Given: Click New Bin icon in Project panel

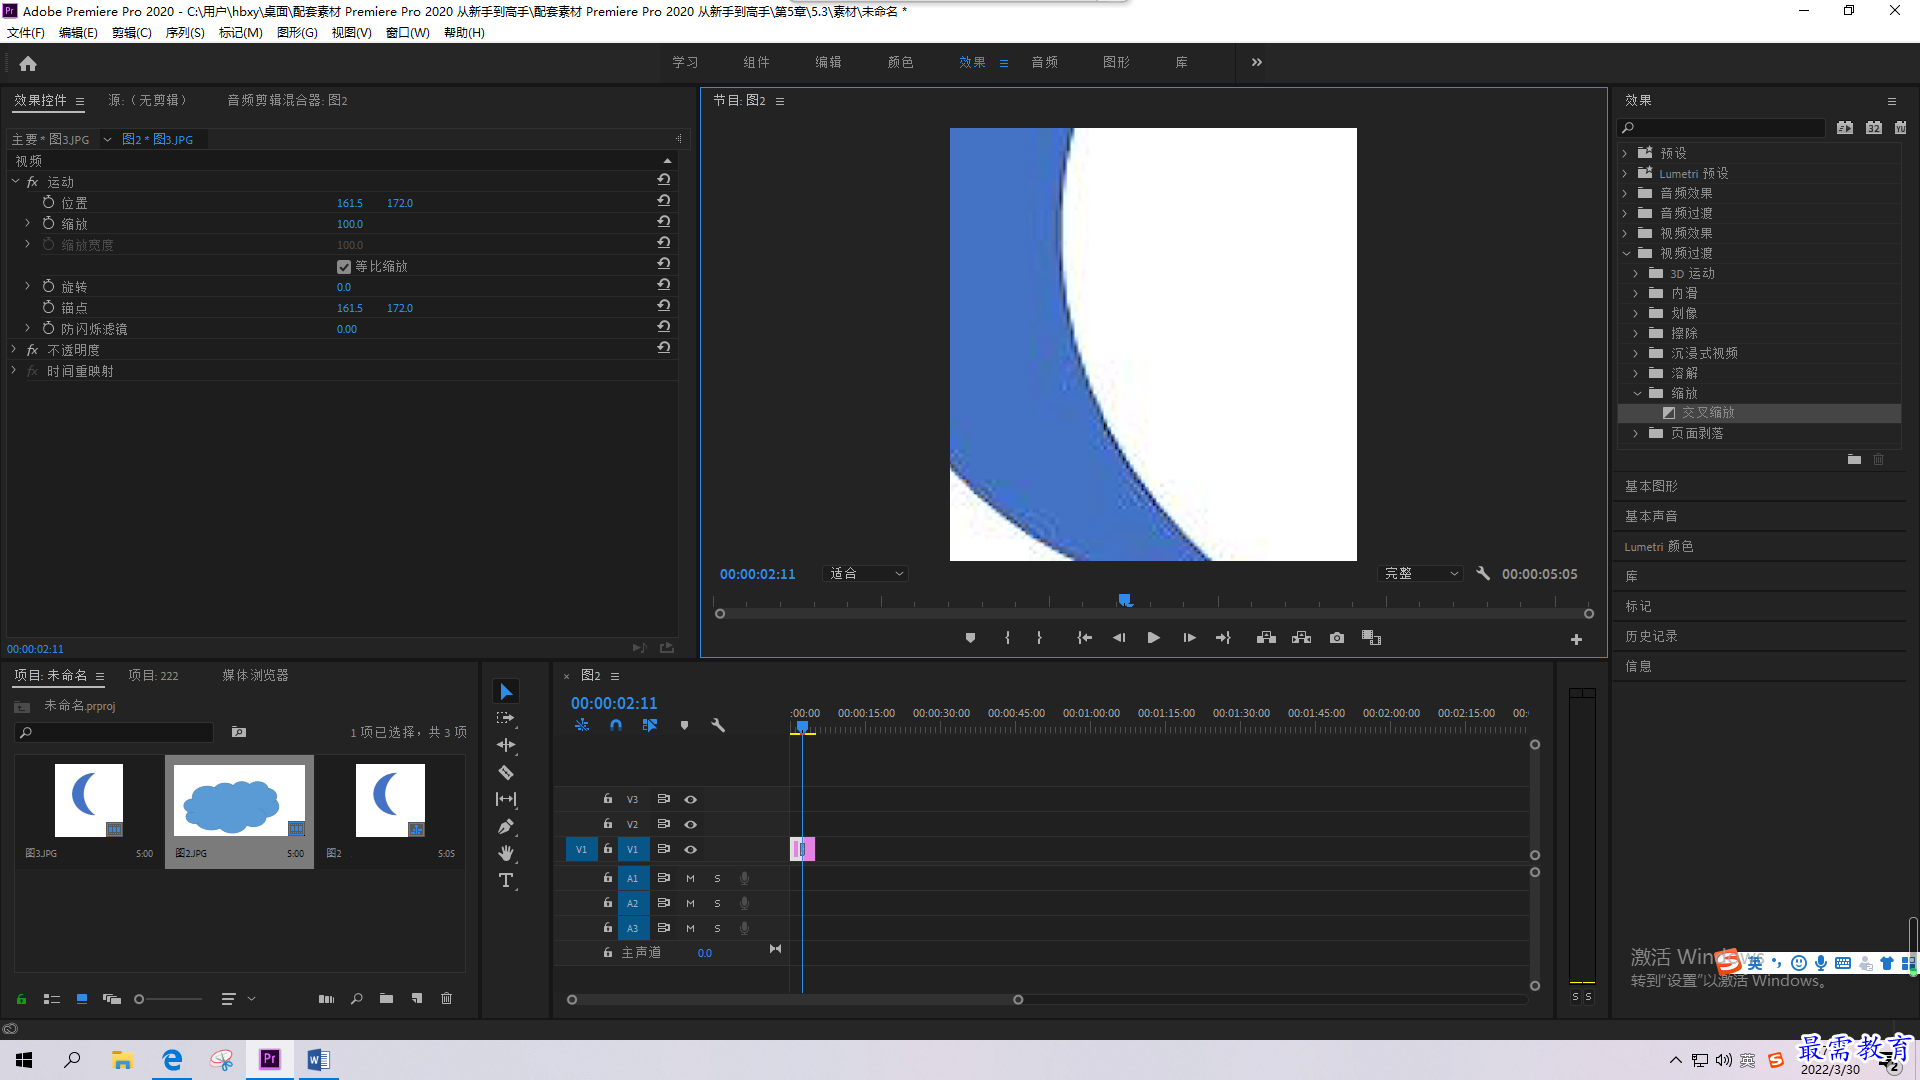Looking at the screenshot, I should pos(386,998).
